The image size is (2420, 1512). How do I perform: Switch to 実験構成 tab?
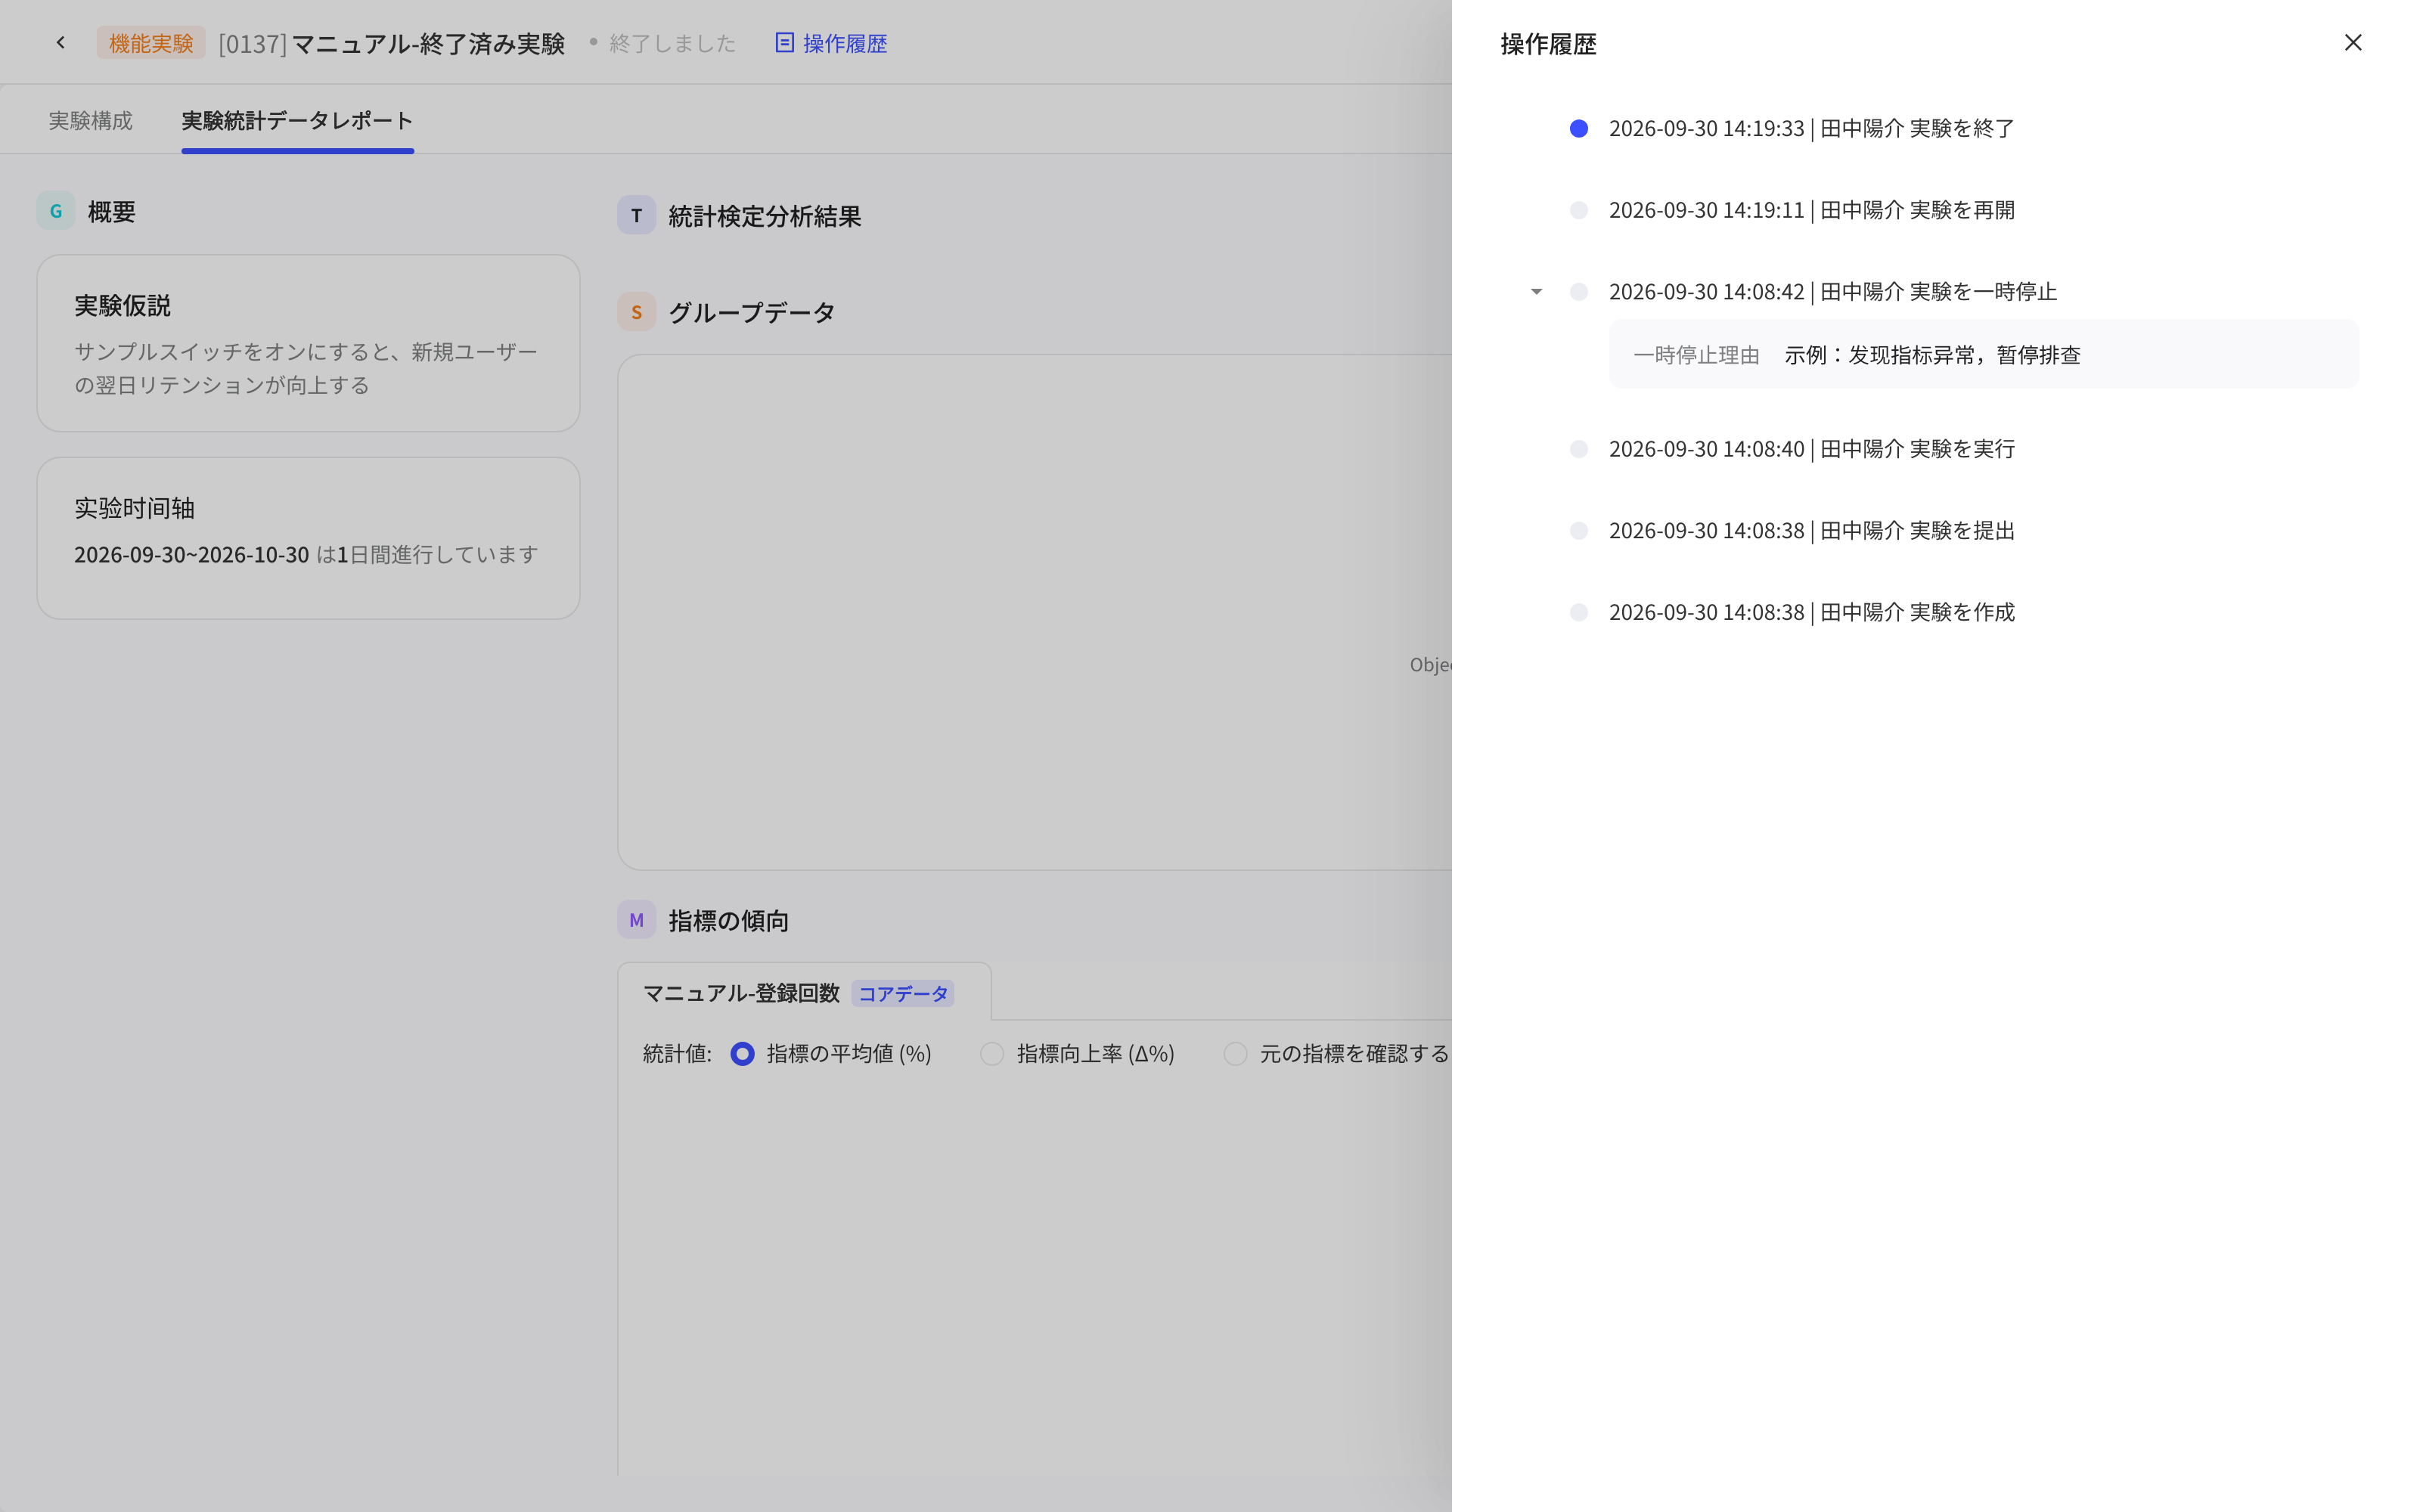90,121
